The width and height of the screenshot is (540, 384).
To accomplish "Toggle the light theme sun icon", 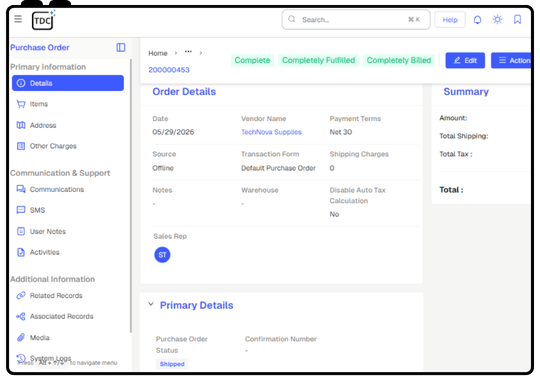I will point(497,19).
